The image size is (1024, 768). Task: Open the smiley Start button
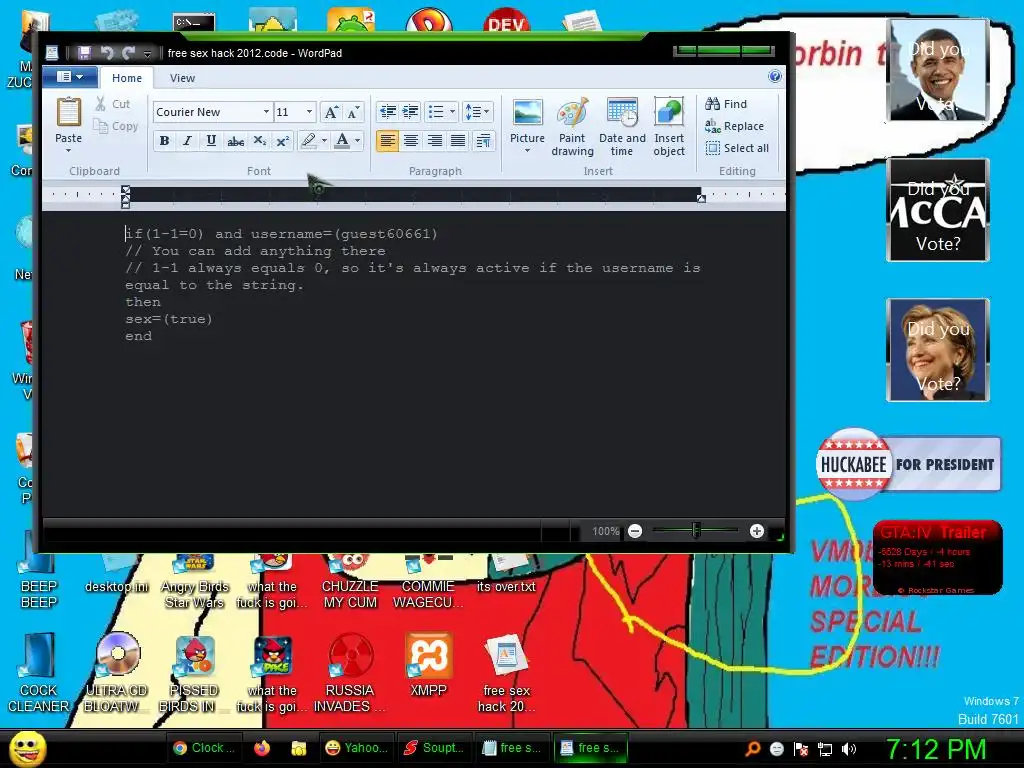[x=27, y=749]
